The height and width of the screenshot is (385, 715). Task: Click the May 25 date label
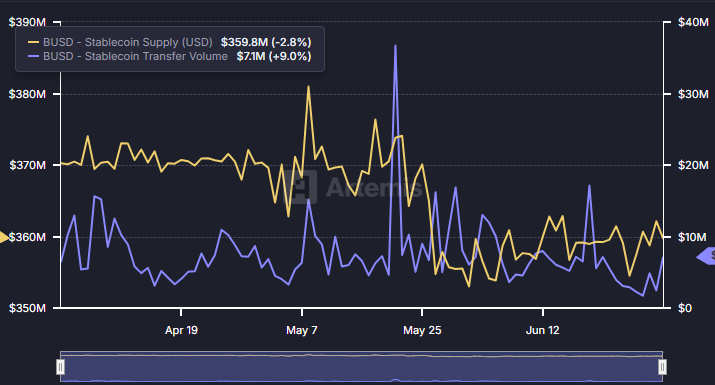[x=422, y=330]
